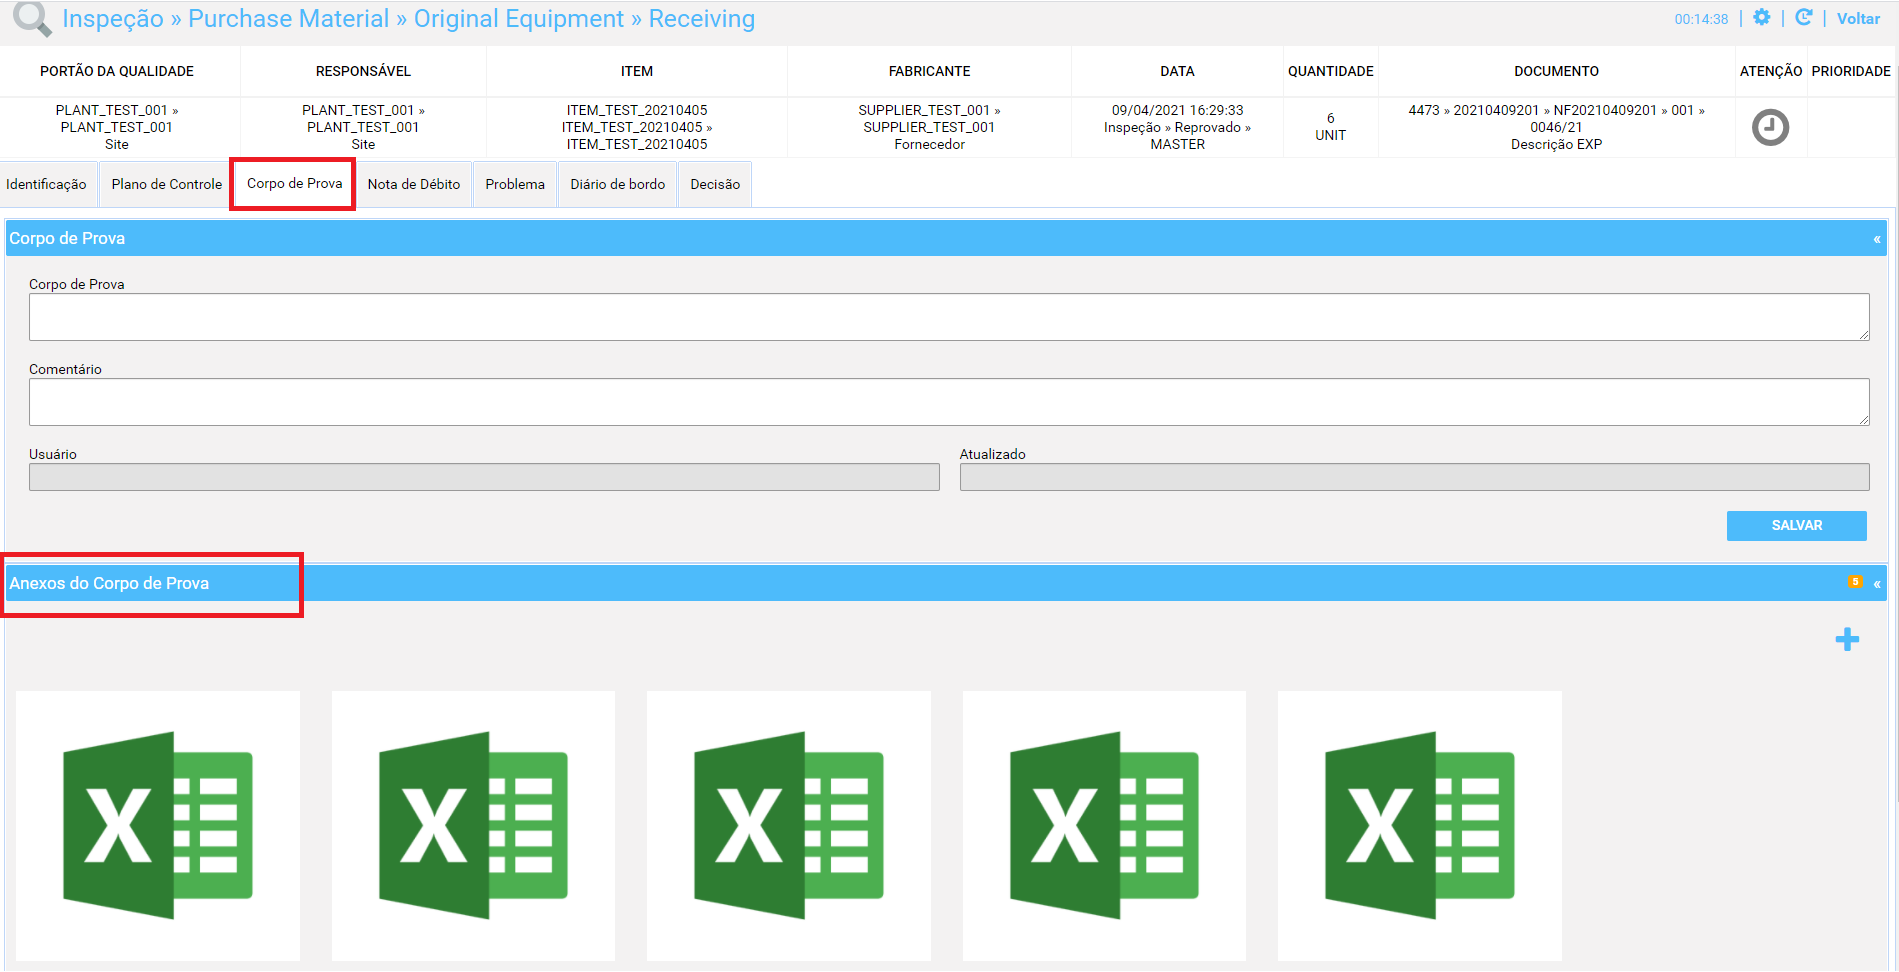Click the Inspeção breadcrumb link
This screenshot has height=972, width=1899.
[113, 19]
